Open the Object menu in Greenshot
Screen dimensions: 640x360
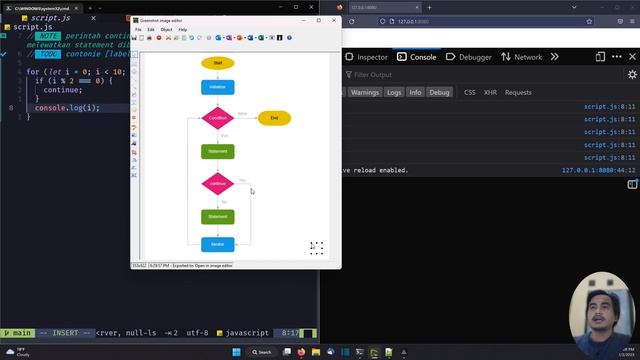point(167,30)
